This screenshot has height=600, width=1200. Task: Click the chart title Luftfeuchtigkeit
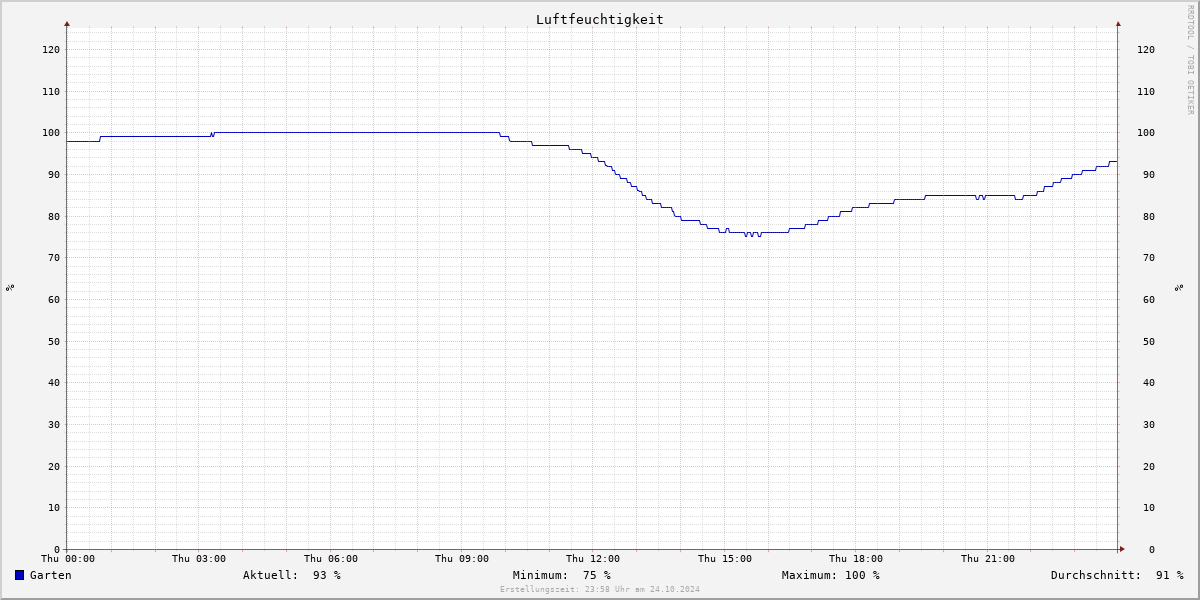599,19
